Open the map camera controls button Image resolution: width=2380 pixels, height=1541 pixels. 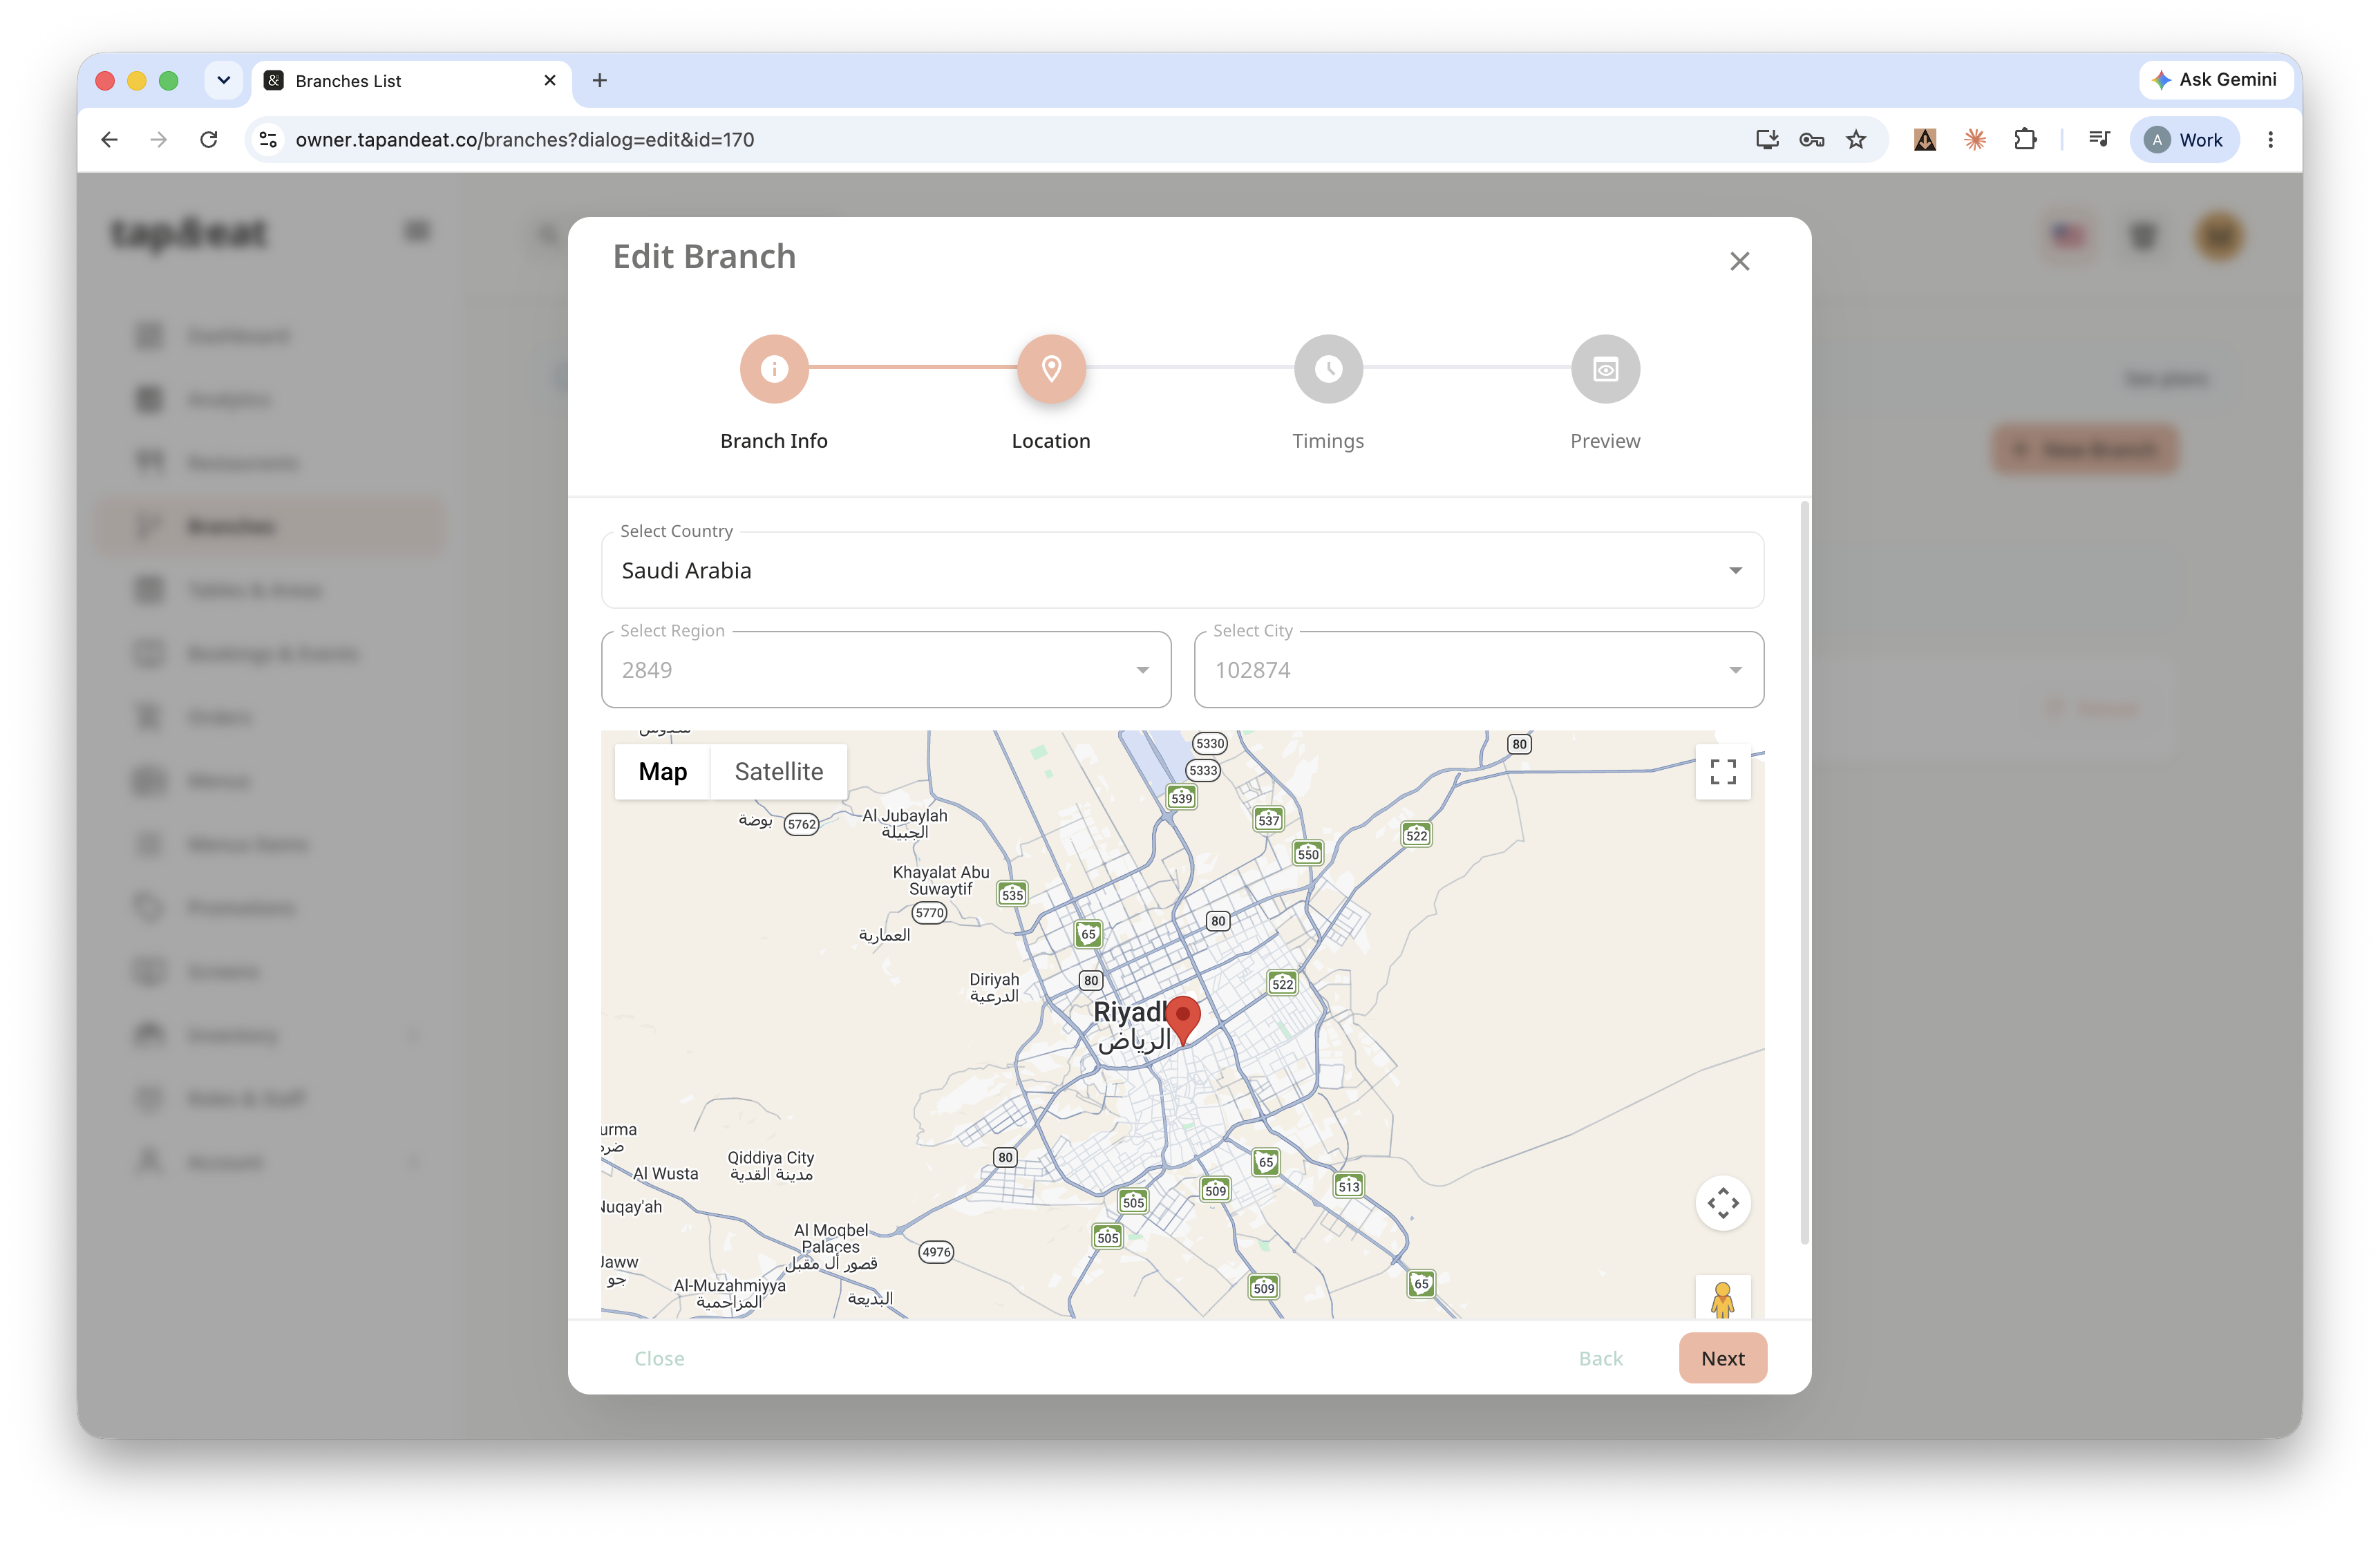click(x=1722, y=1203)
